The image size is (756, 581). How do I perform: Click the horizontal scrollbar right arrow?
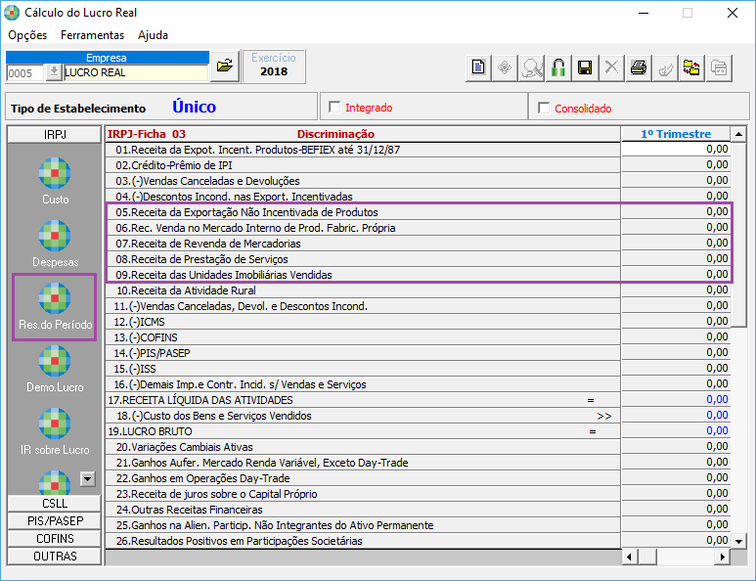click(x=722, y=557)
